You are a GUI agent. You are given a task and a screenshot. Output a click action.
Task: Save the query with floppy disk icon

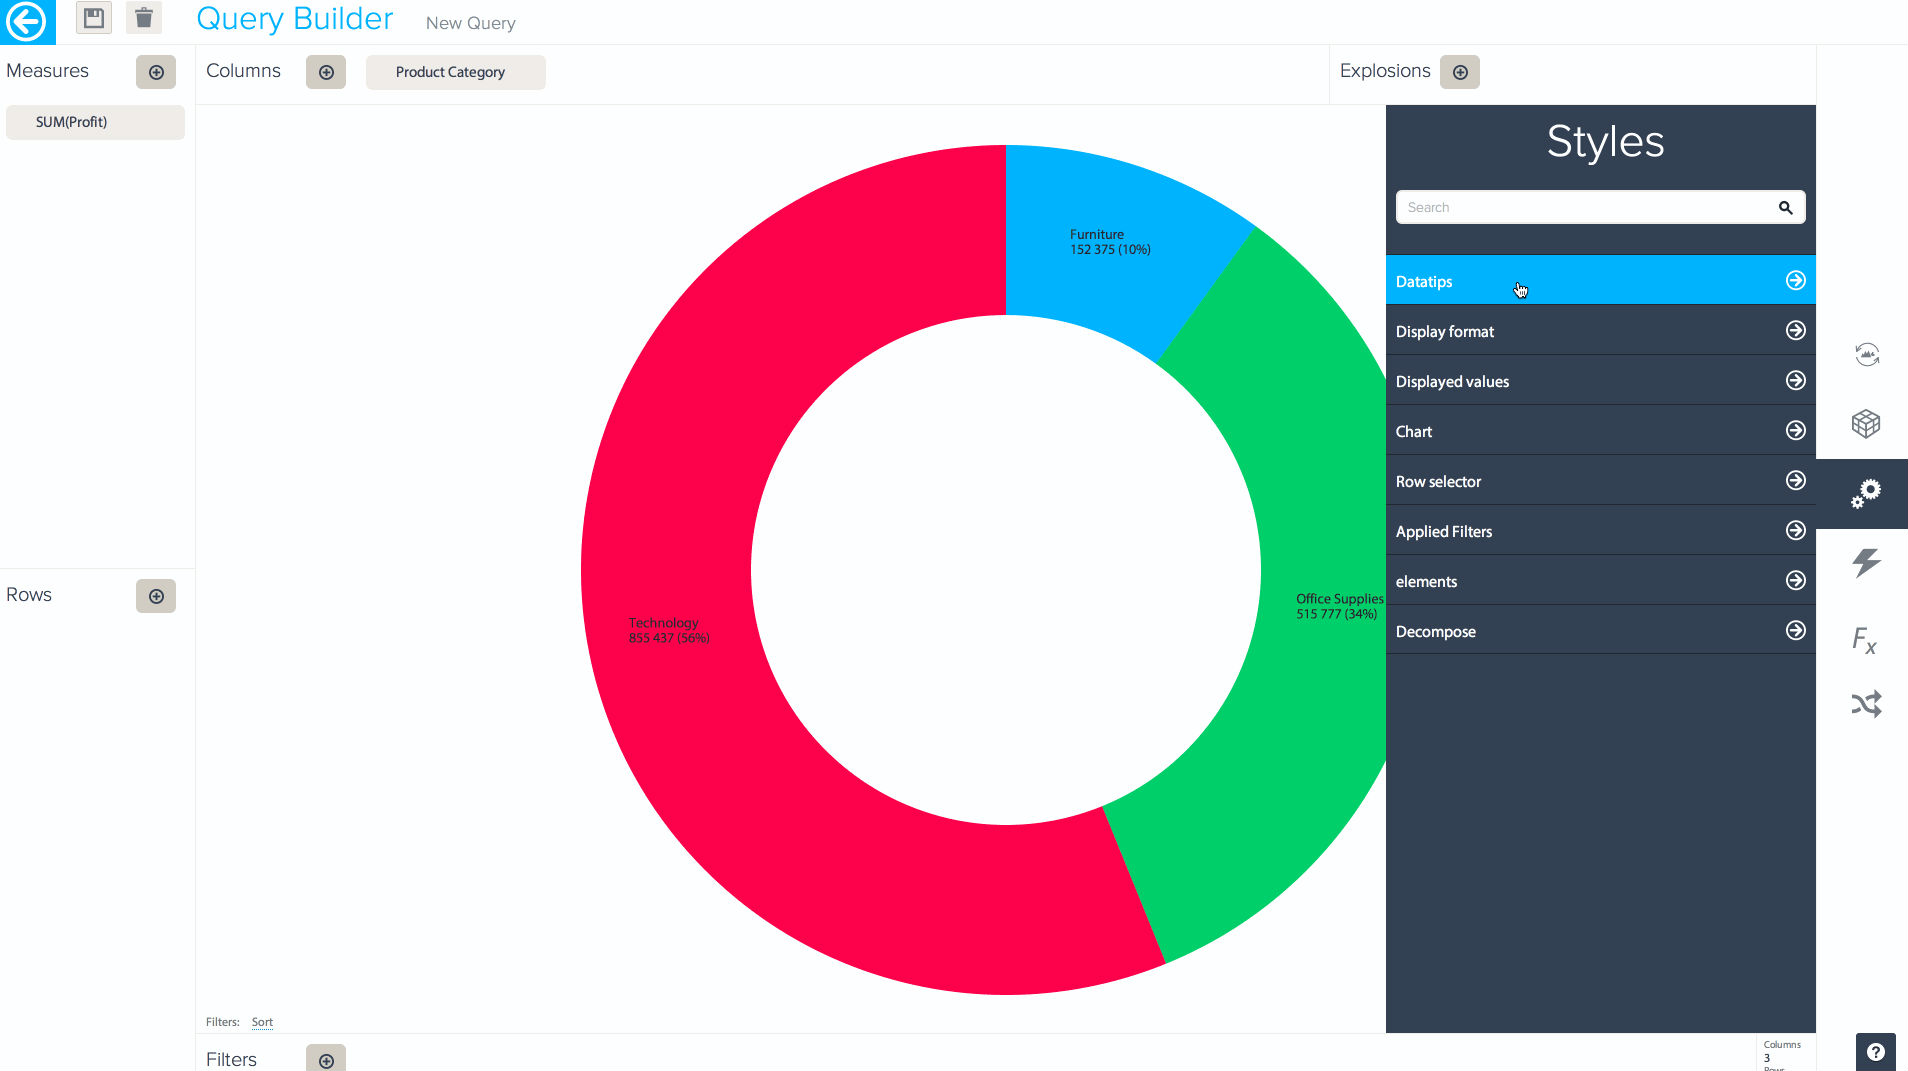tap(94, 18)
